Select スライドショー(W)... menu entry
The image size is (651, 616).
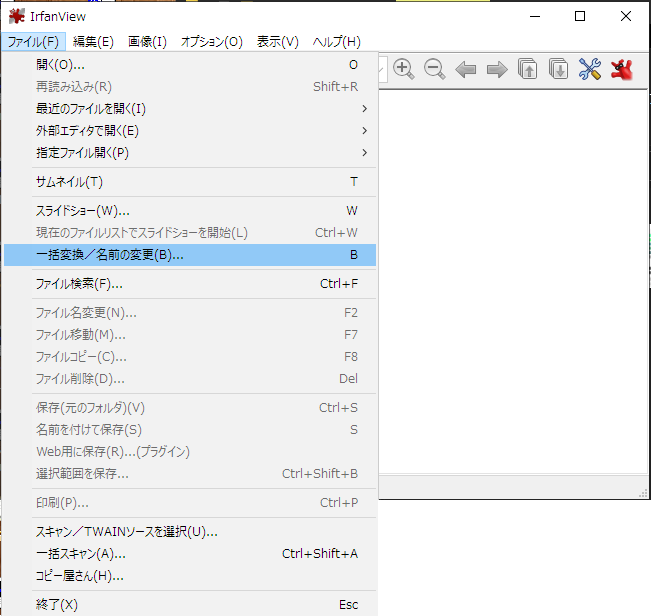[190, 211]
